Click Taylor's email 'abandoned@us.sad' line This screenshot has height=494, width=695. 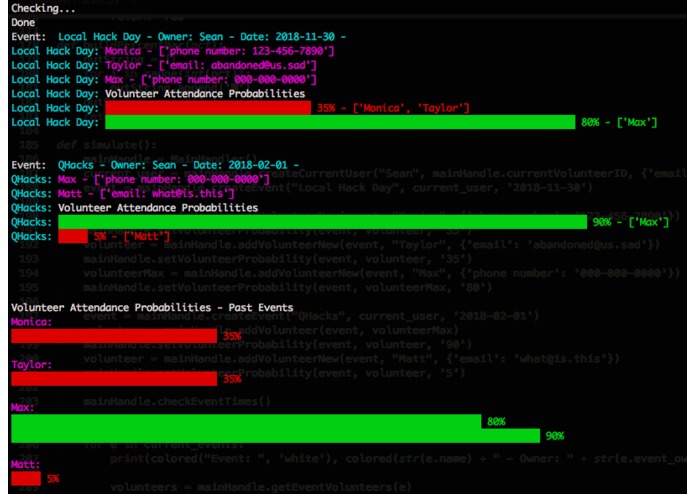pos(164,65)
